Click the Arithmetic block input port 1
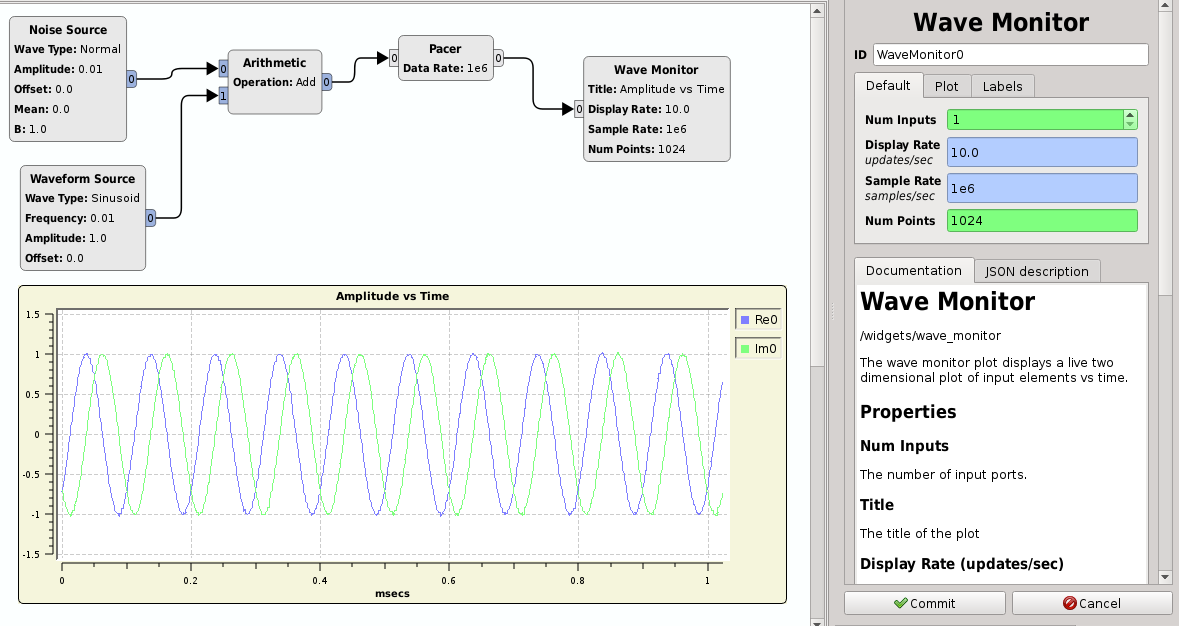This screenshot has height=626, width=1179. point(223,96)
